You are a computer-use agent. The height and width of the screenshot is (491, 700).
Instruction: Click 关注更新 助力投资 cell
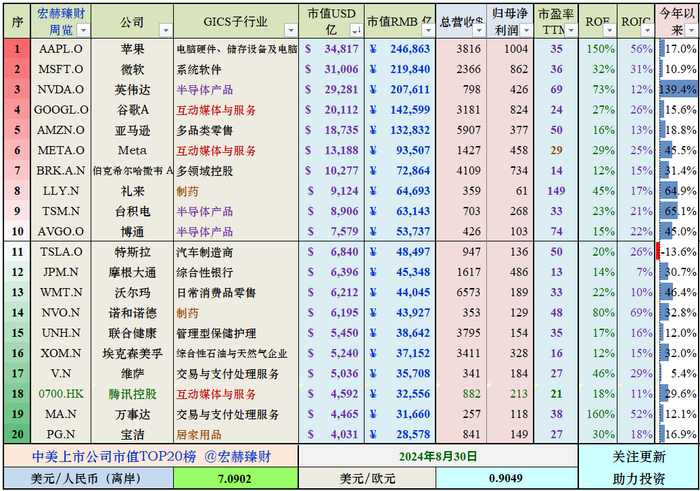pyautogui.click(x=639, y=467)
